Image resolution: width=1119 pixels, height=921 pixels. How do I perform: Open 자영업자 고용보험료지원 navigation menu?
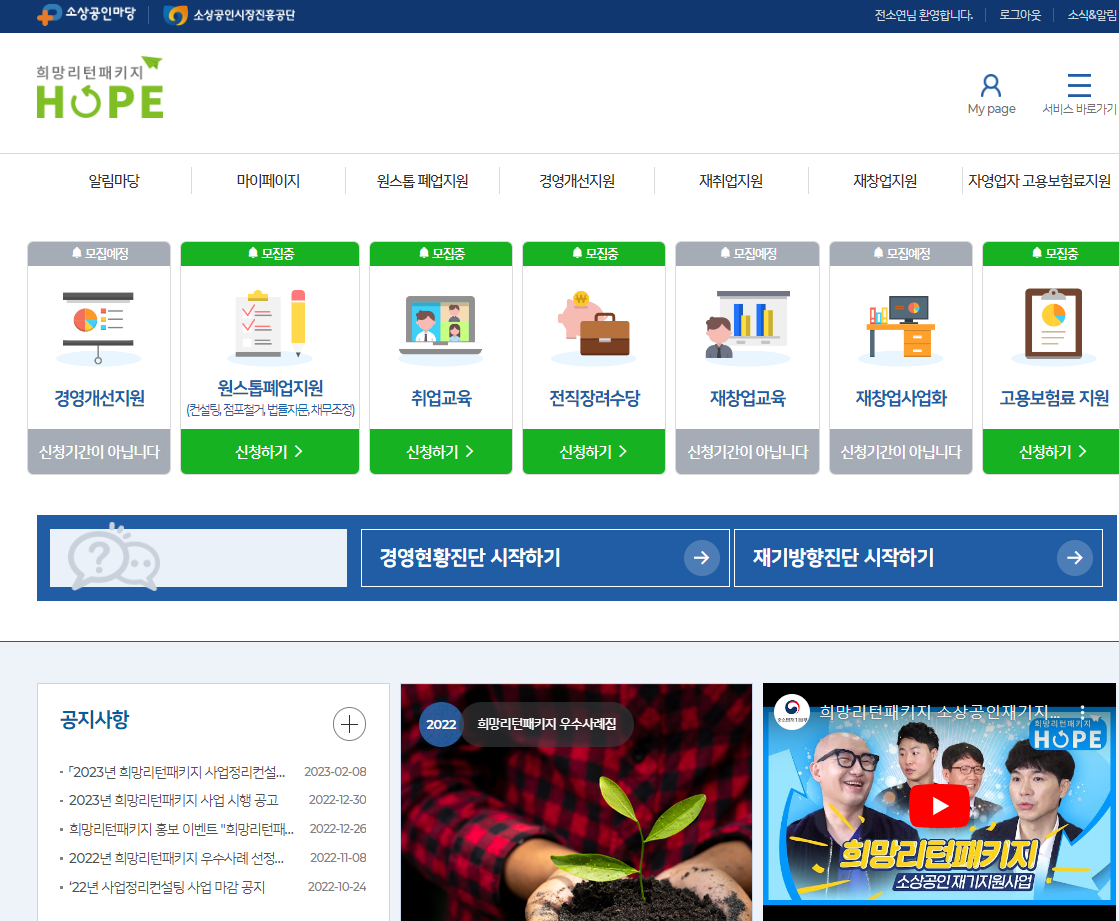[1039, 181]
